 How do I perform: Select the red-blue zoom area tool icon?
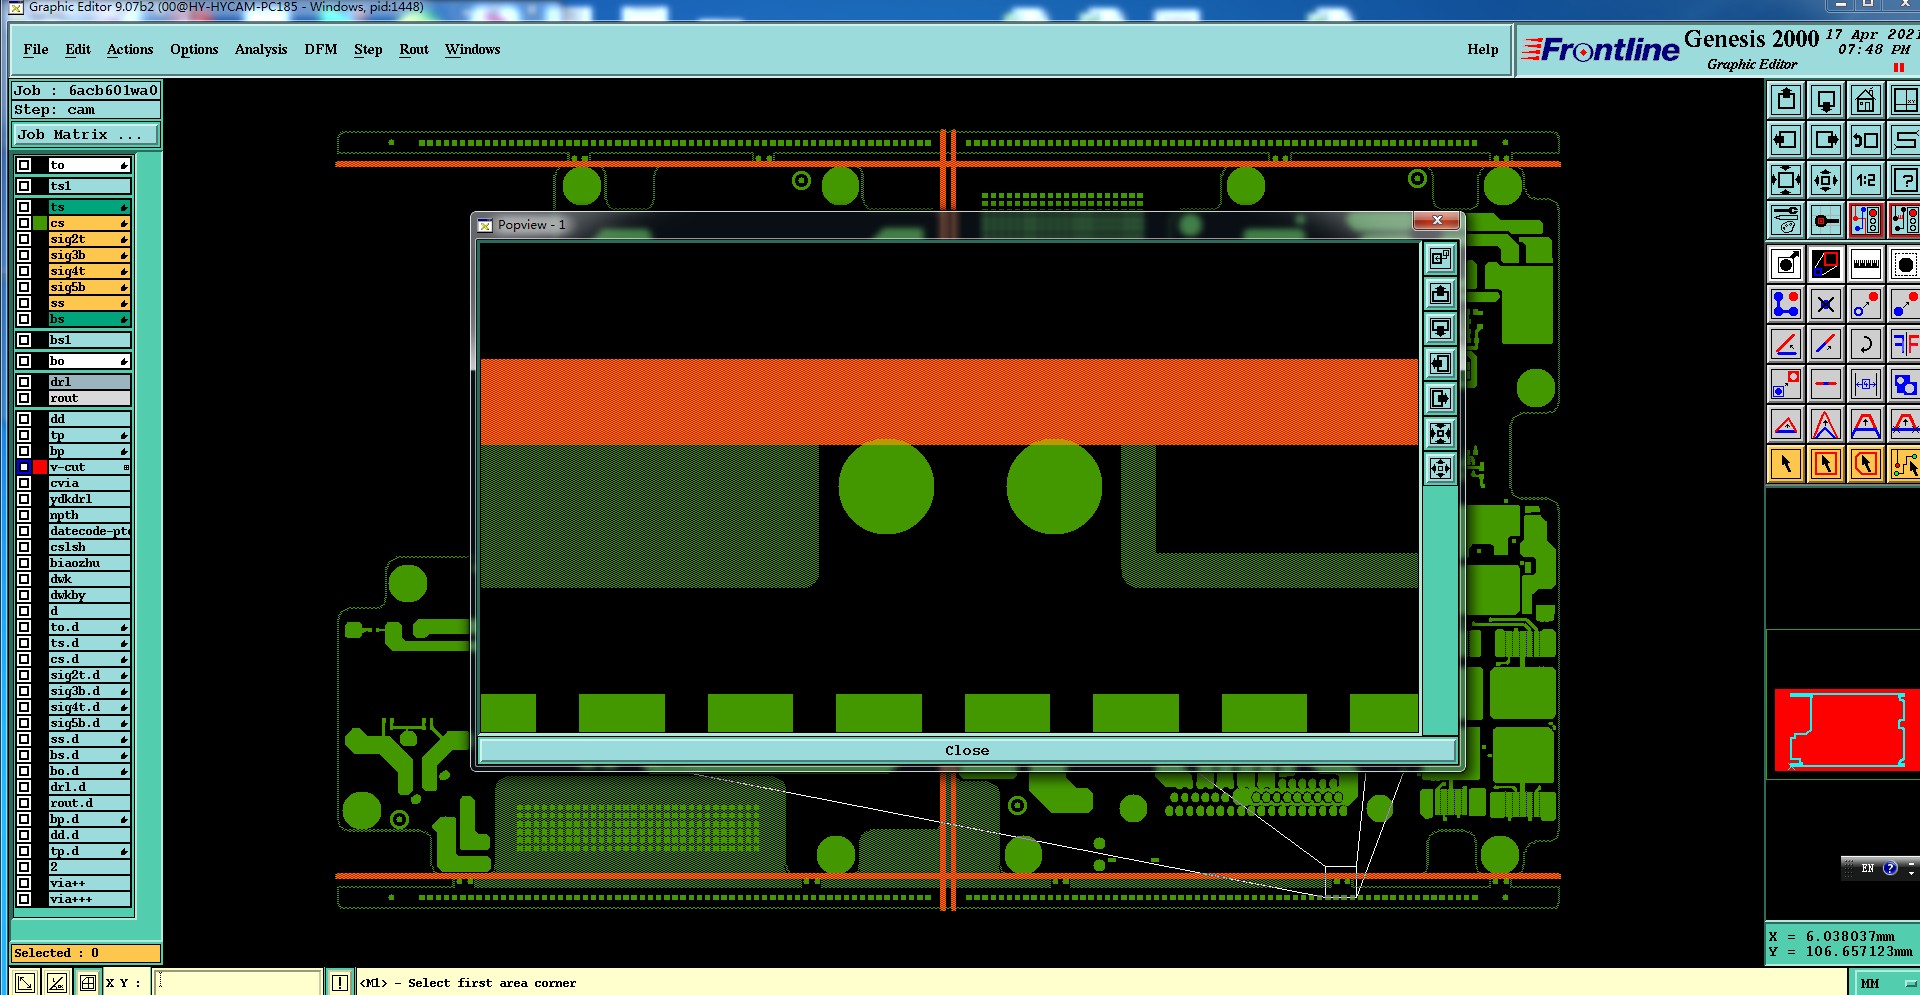coord(1826,264)
